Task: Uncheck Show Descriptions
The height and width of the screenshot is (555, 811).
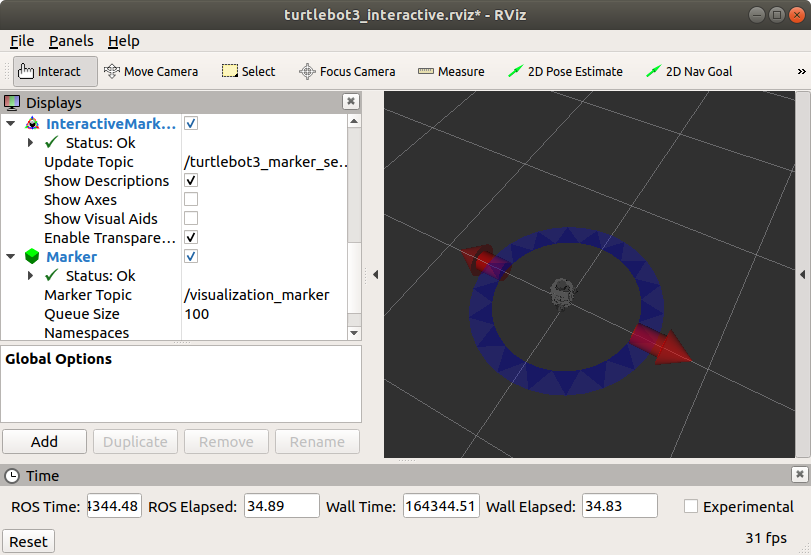Action: click(x=191, y=181)
